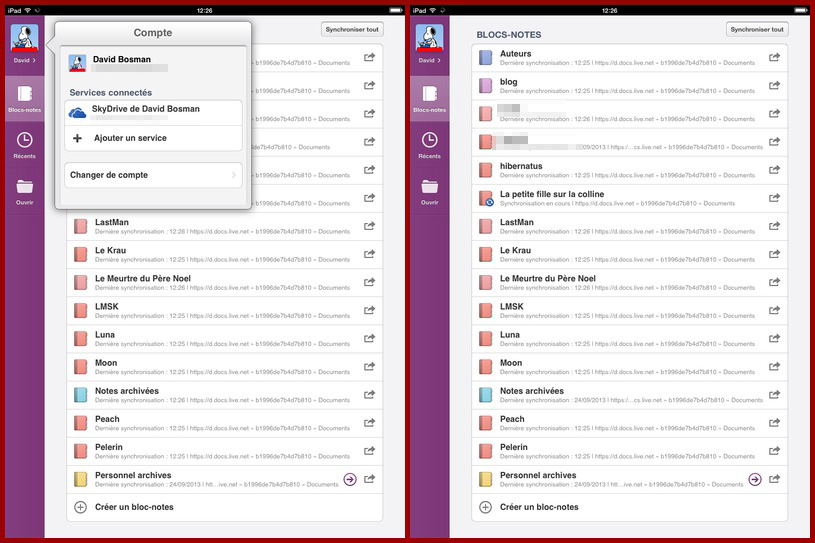Open Récents tab in left screen sidebar
The width and height of the screenshot is (815, 543).
point(24,145)
